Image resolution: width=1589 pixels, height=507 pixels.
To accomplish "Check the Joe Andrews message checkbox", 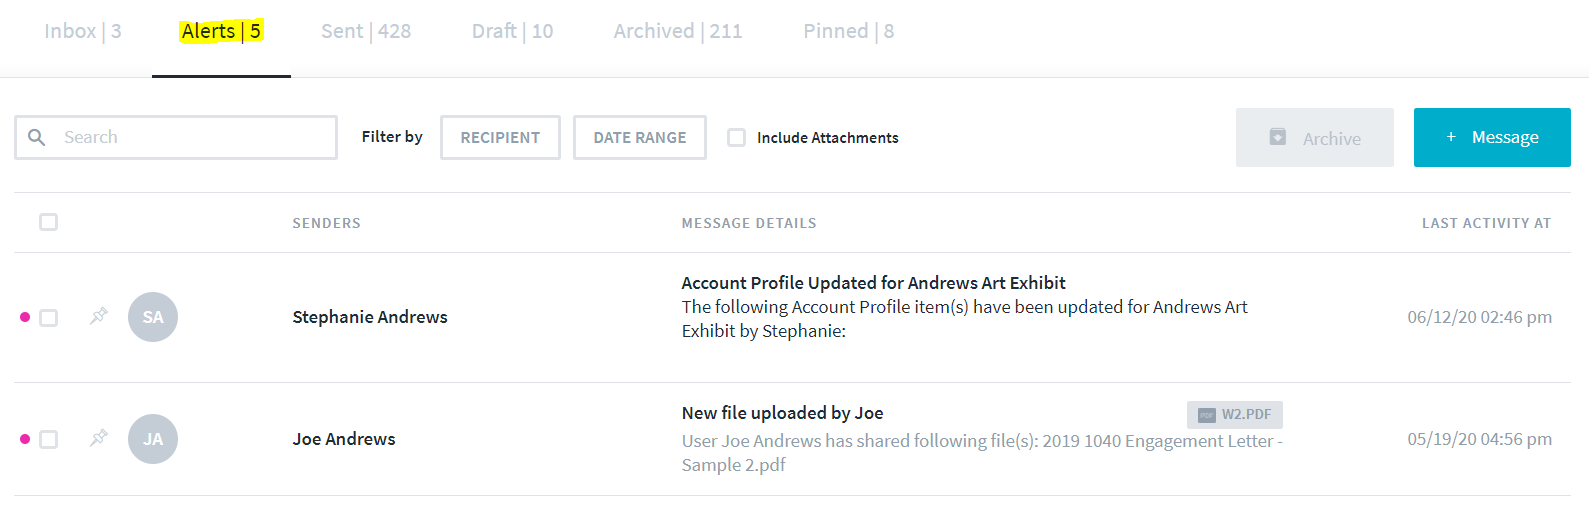I will 48,440.
